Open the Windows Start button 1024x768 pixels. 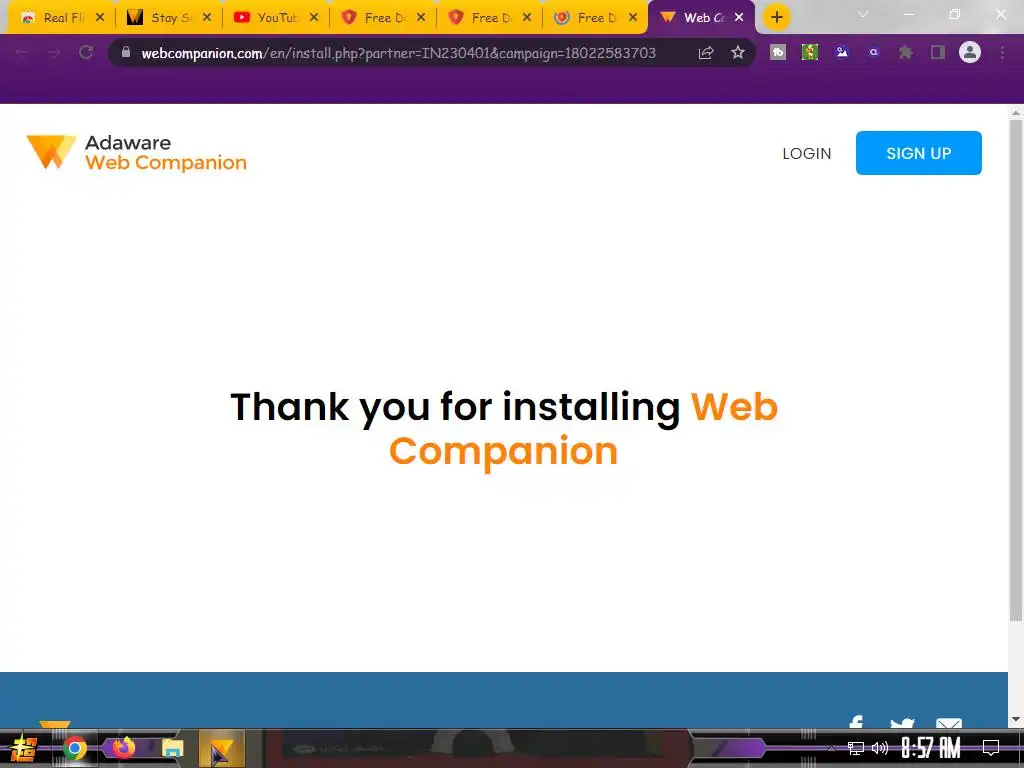(x=24, y=748)
